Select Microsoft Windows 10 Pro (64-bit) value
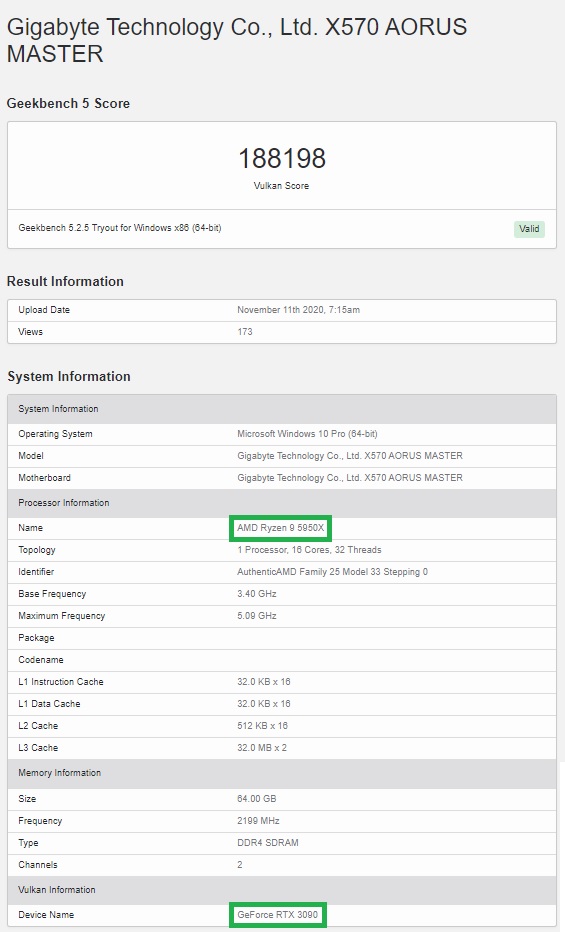Image resolution: width=565 pixels, height=935 pixels. 308,434
